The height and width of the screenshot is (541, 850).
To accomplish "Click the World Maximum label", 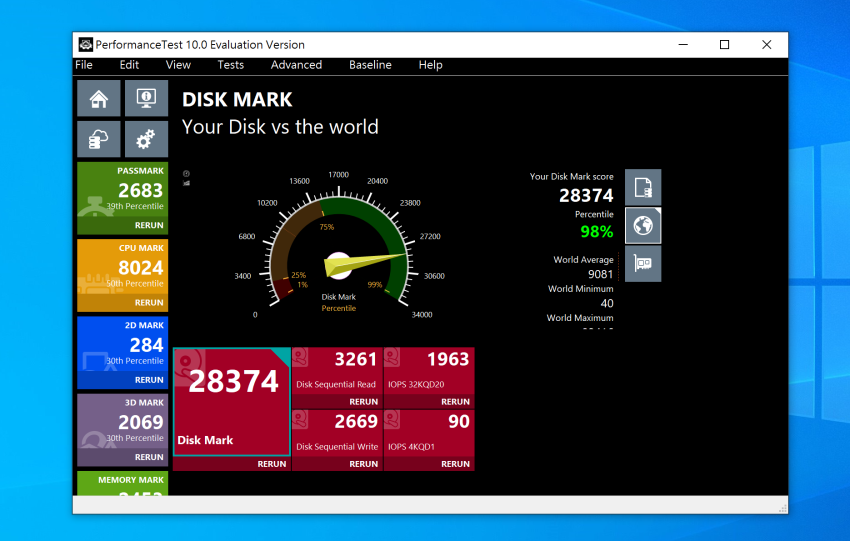I will [x=579, y=318].
